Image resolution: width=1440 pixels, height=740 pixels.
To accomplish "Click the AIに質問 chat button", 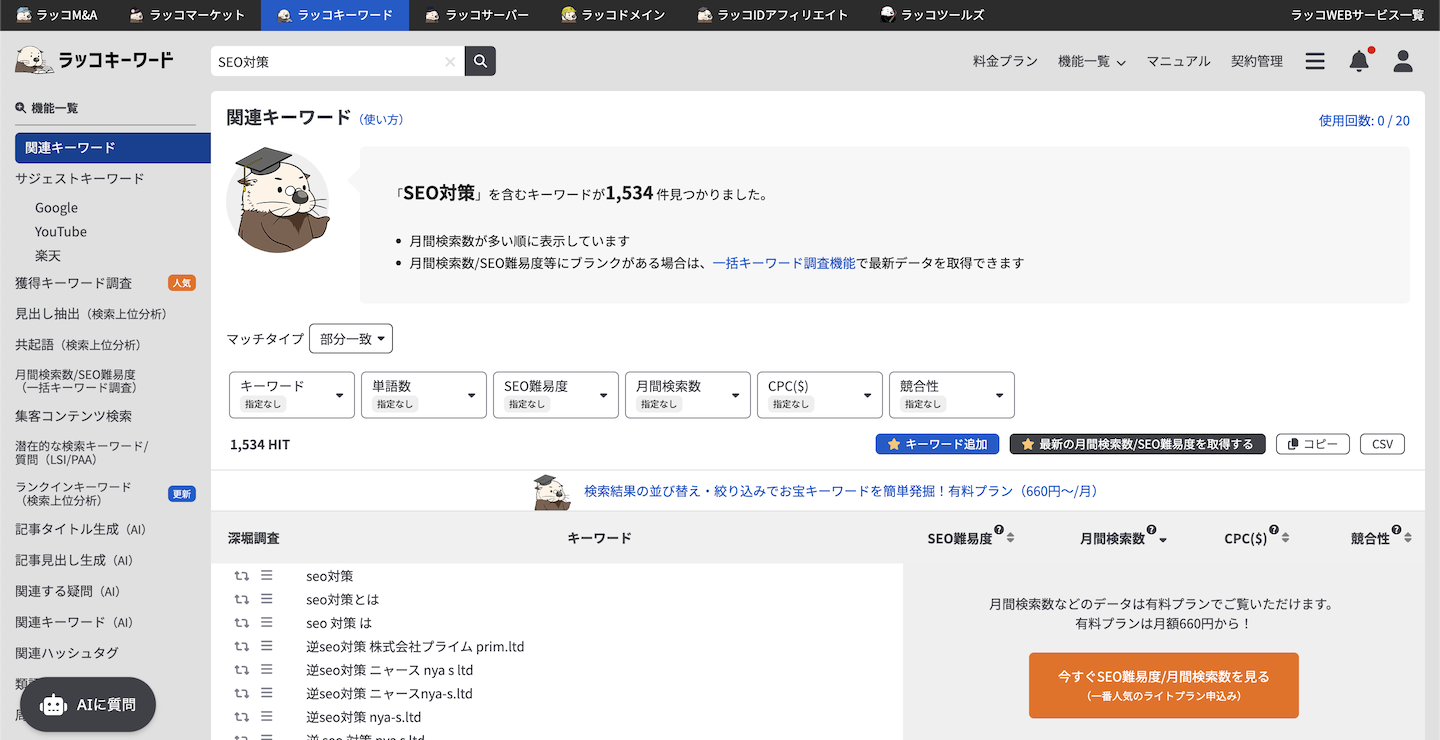I will pyautogui.click(x=88, y=704).
